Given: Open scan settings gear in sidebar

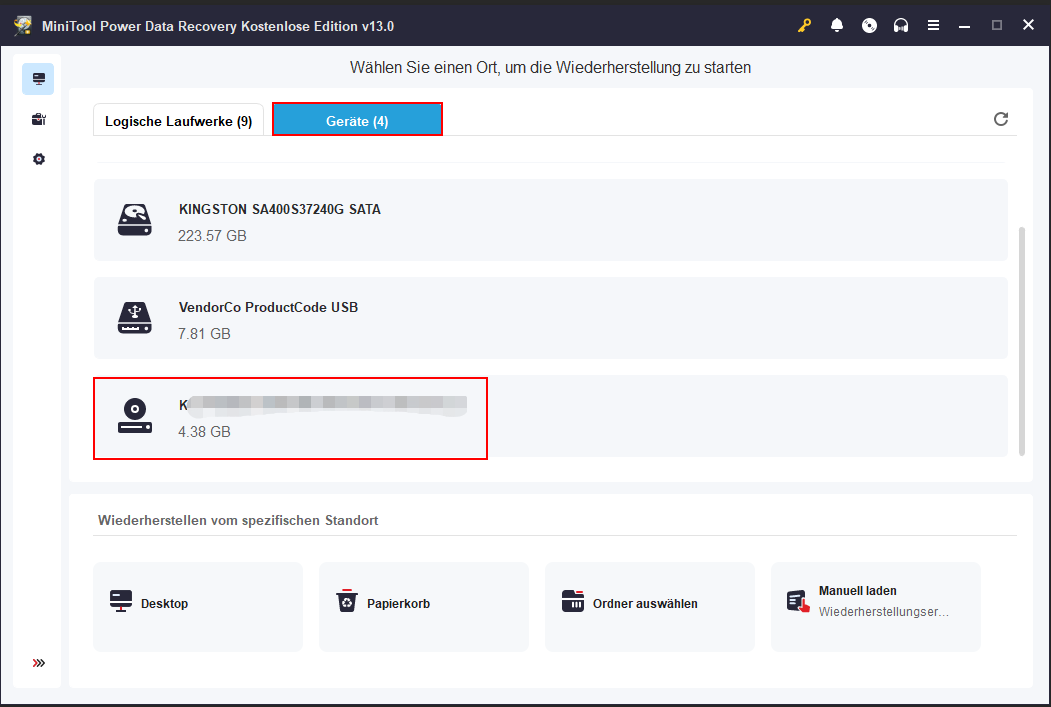Looking at the screenshot, I should coord(39,159).
